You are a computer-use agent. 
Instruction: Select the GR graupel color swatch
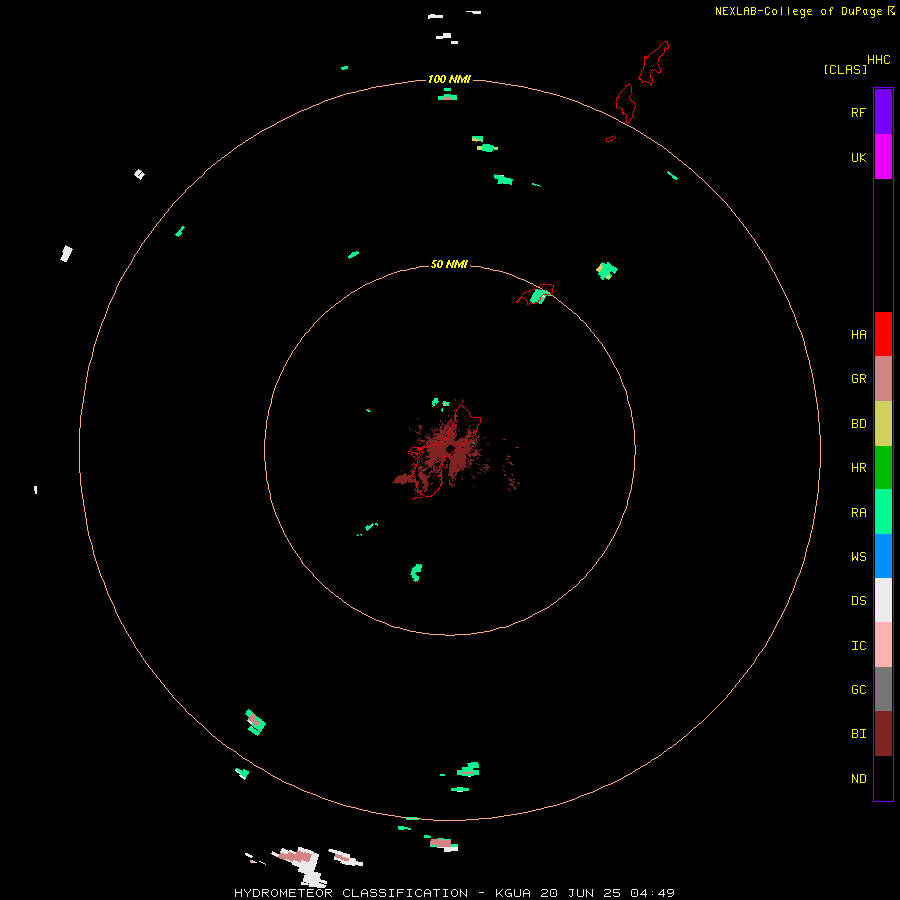(883, 379)
